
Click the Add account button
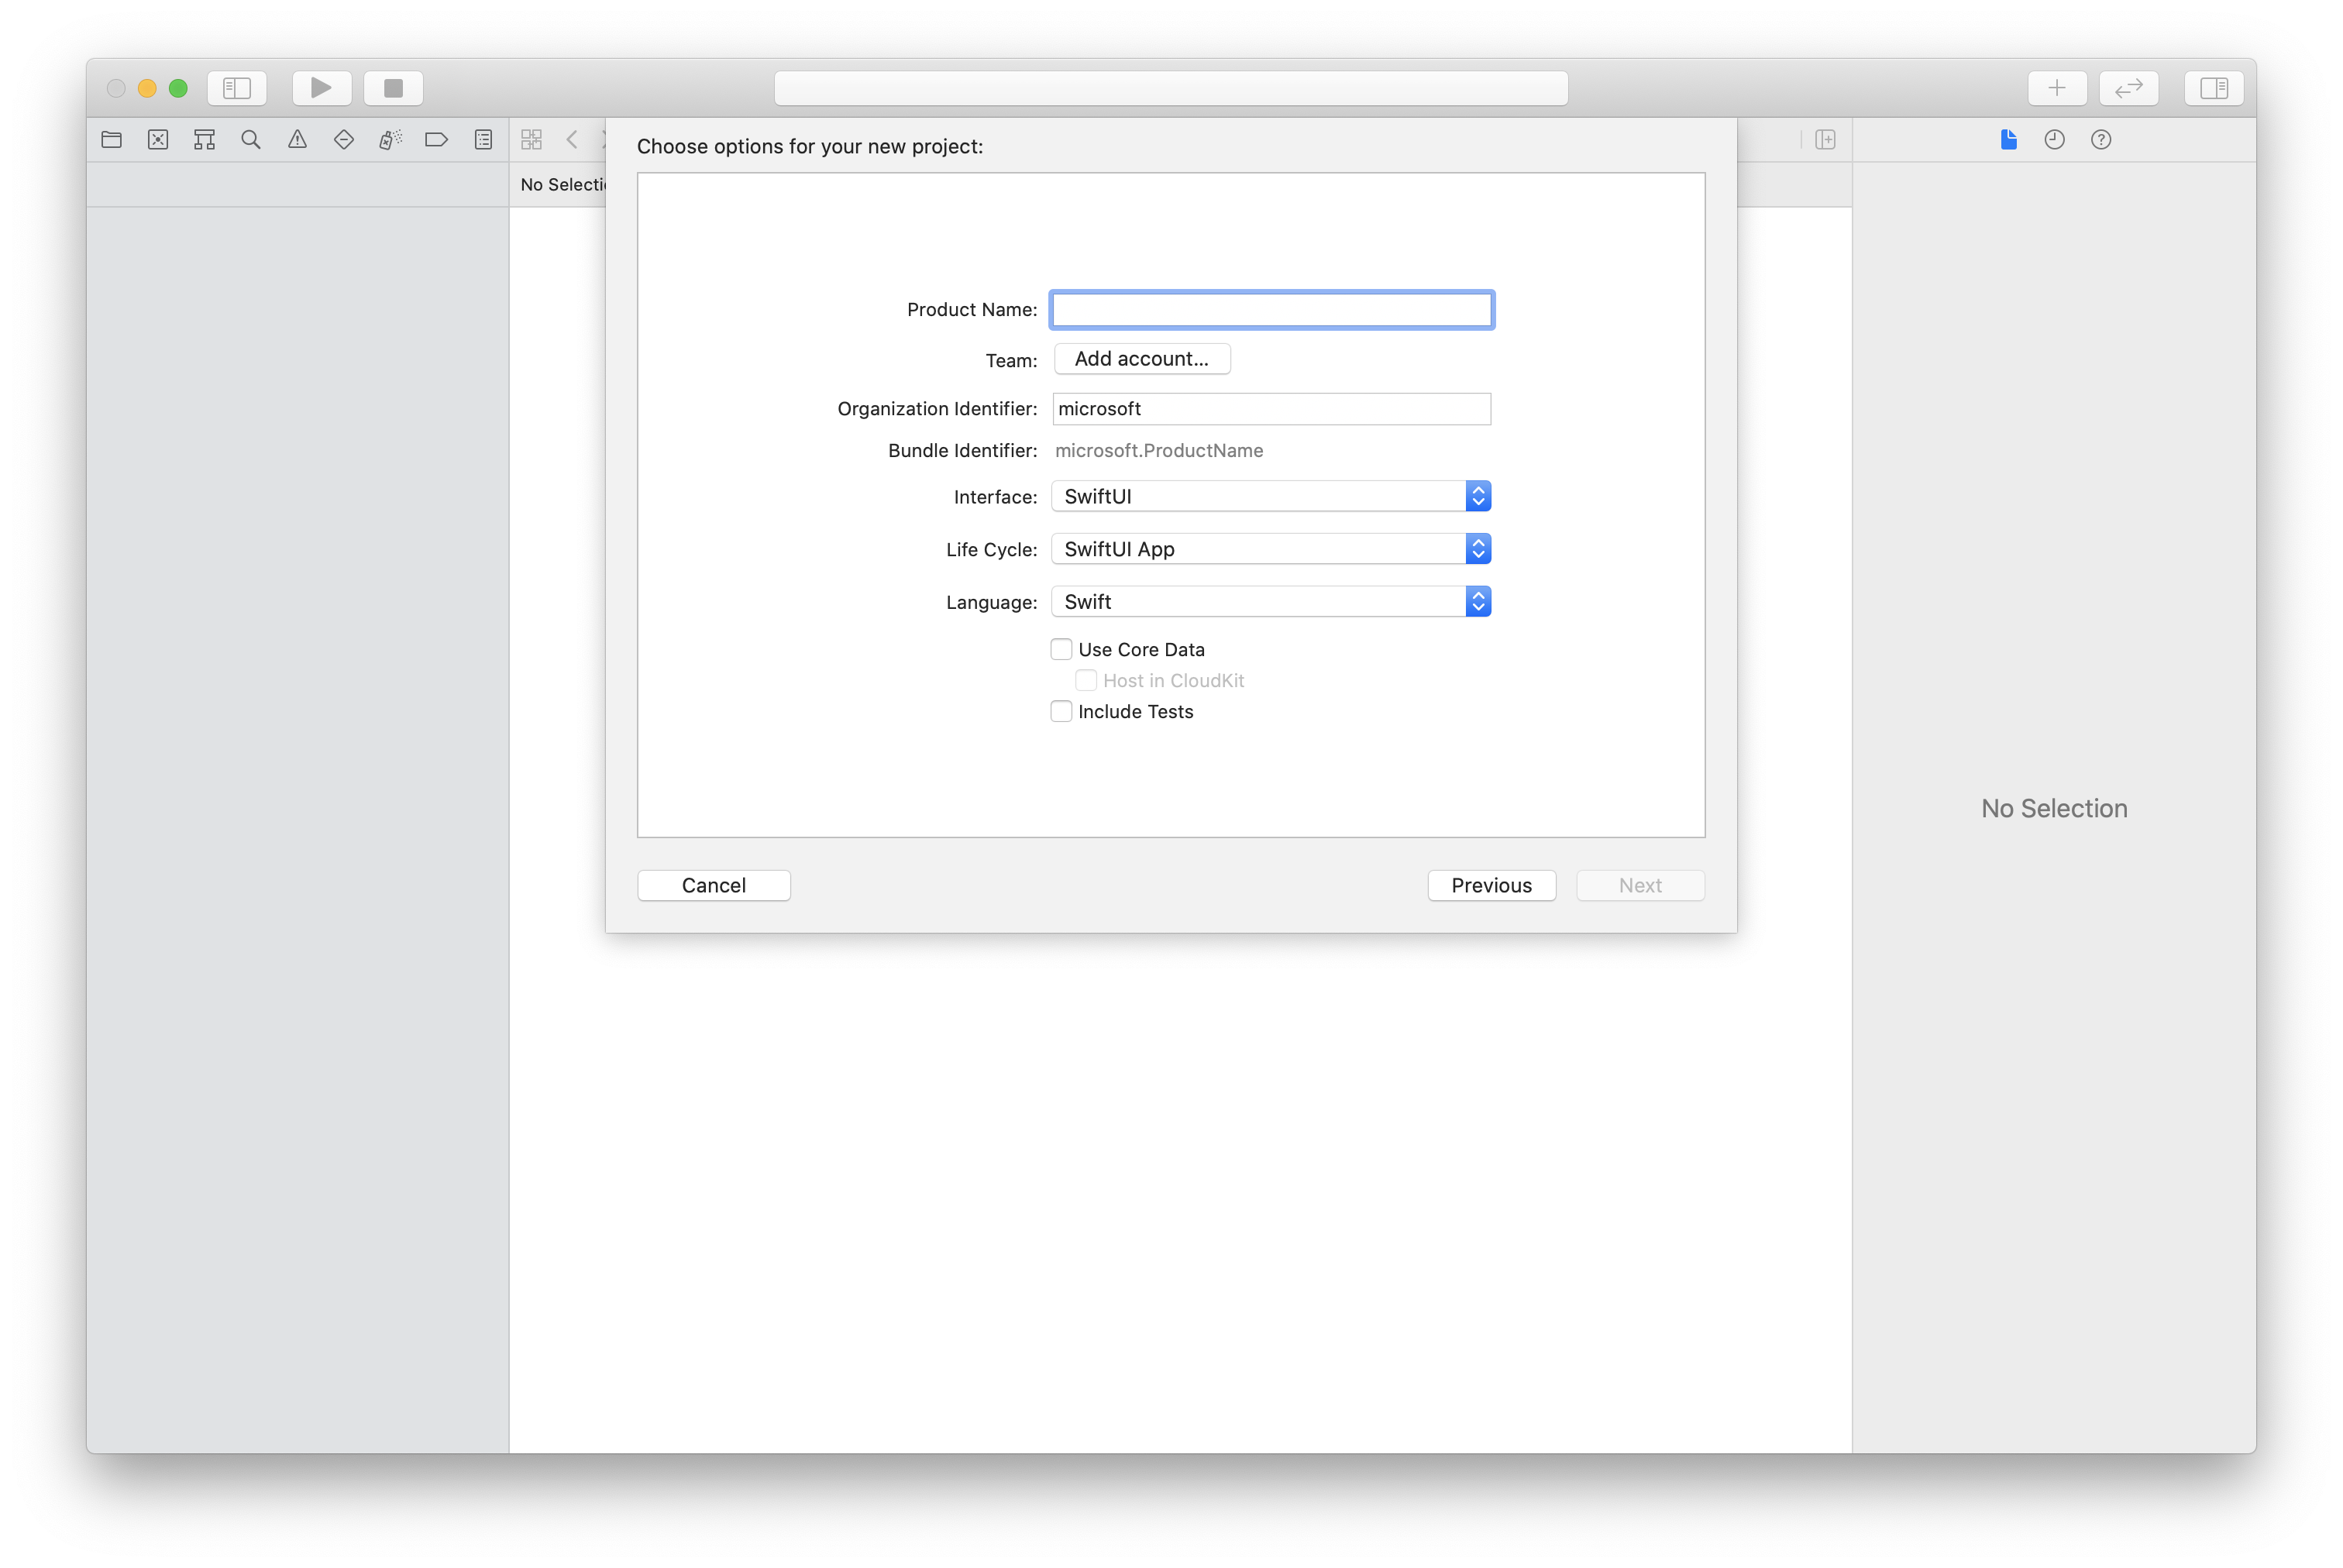(1141, 357)
